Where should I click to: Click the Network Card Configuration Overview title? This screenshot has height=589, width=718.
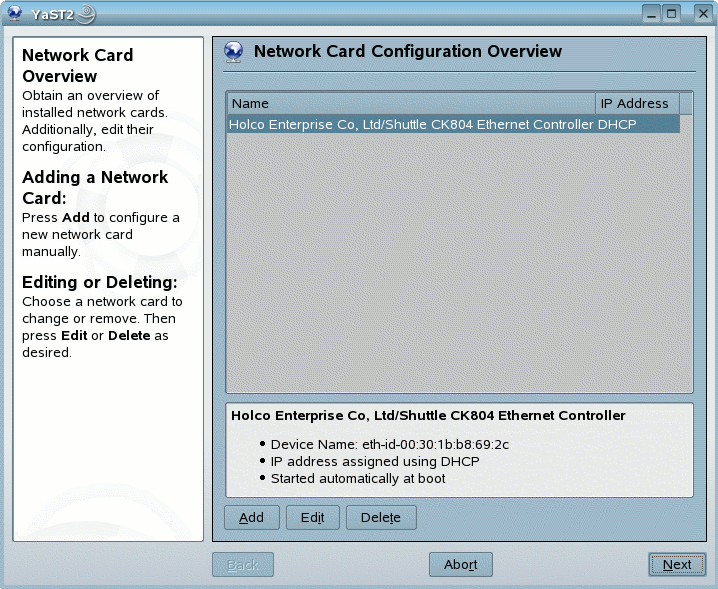[408, 51]
